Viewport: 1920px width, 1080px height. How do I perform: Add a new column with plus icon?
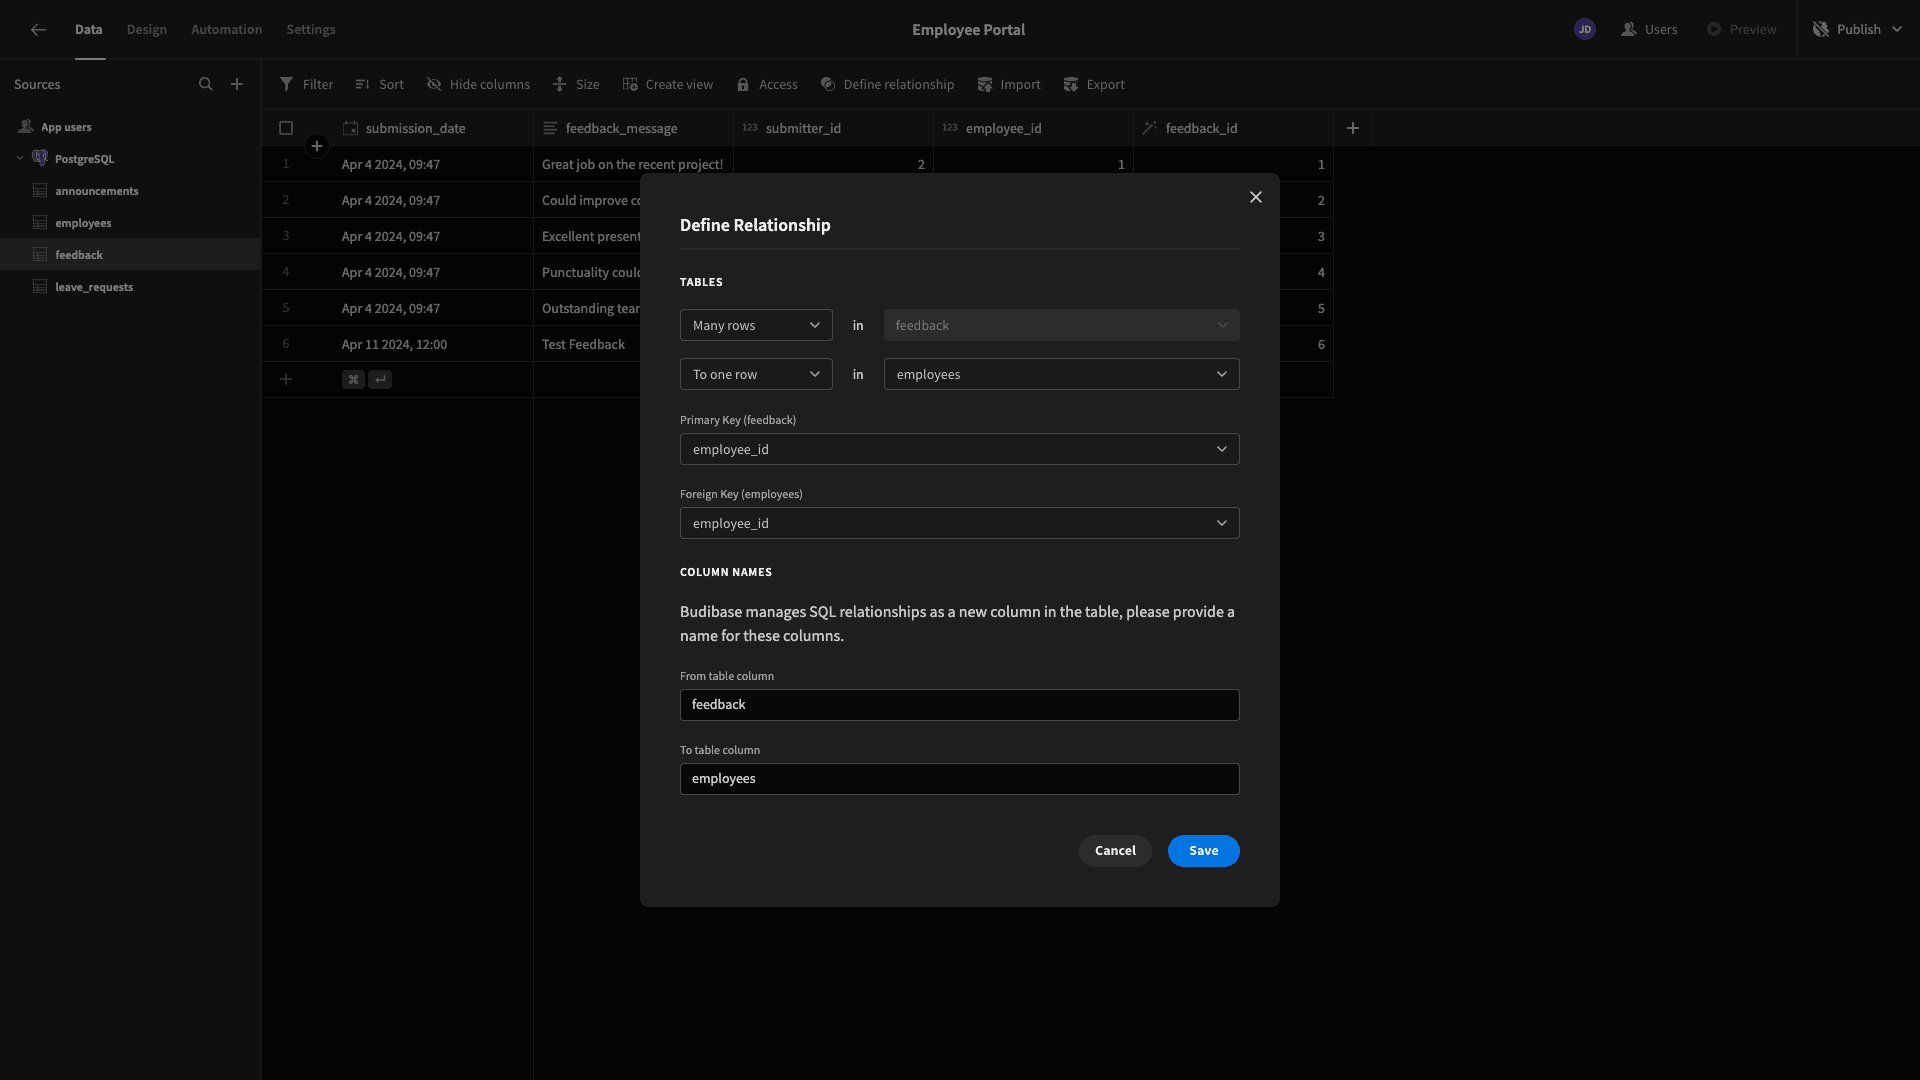[1353, 128]
